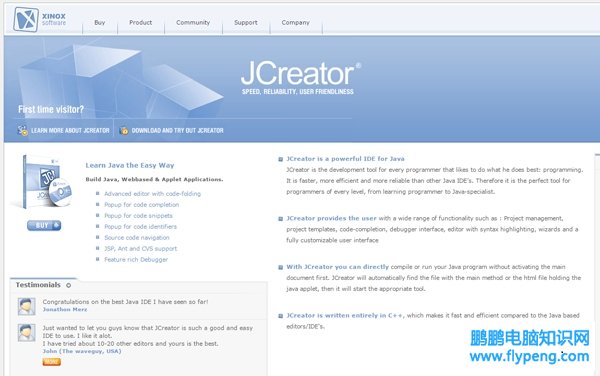Click the Download and Try Out JCreator link

pyautogui.click(x=177, y=130)
